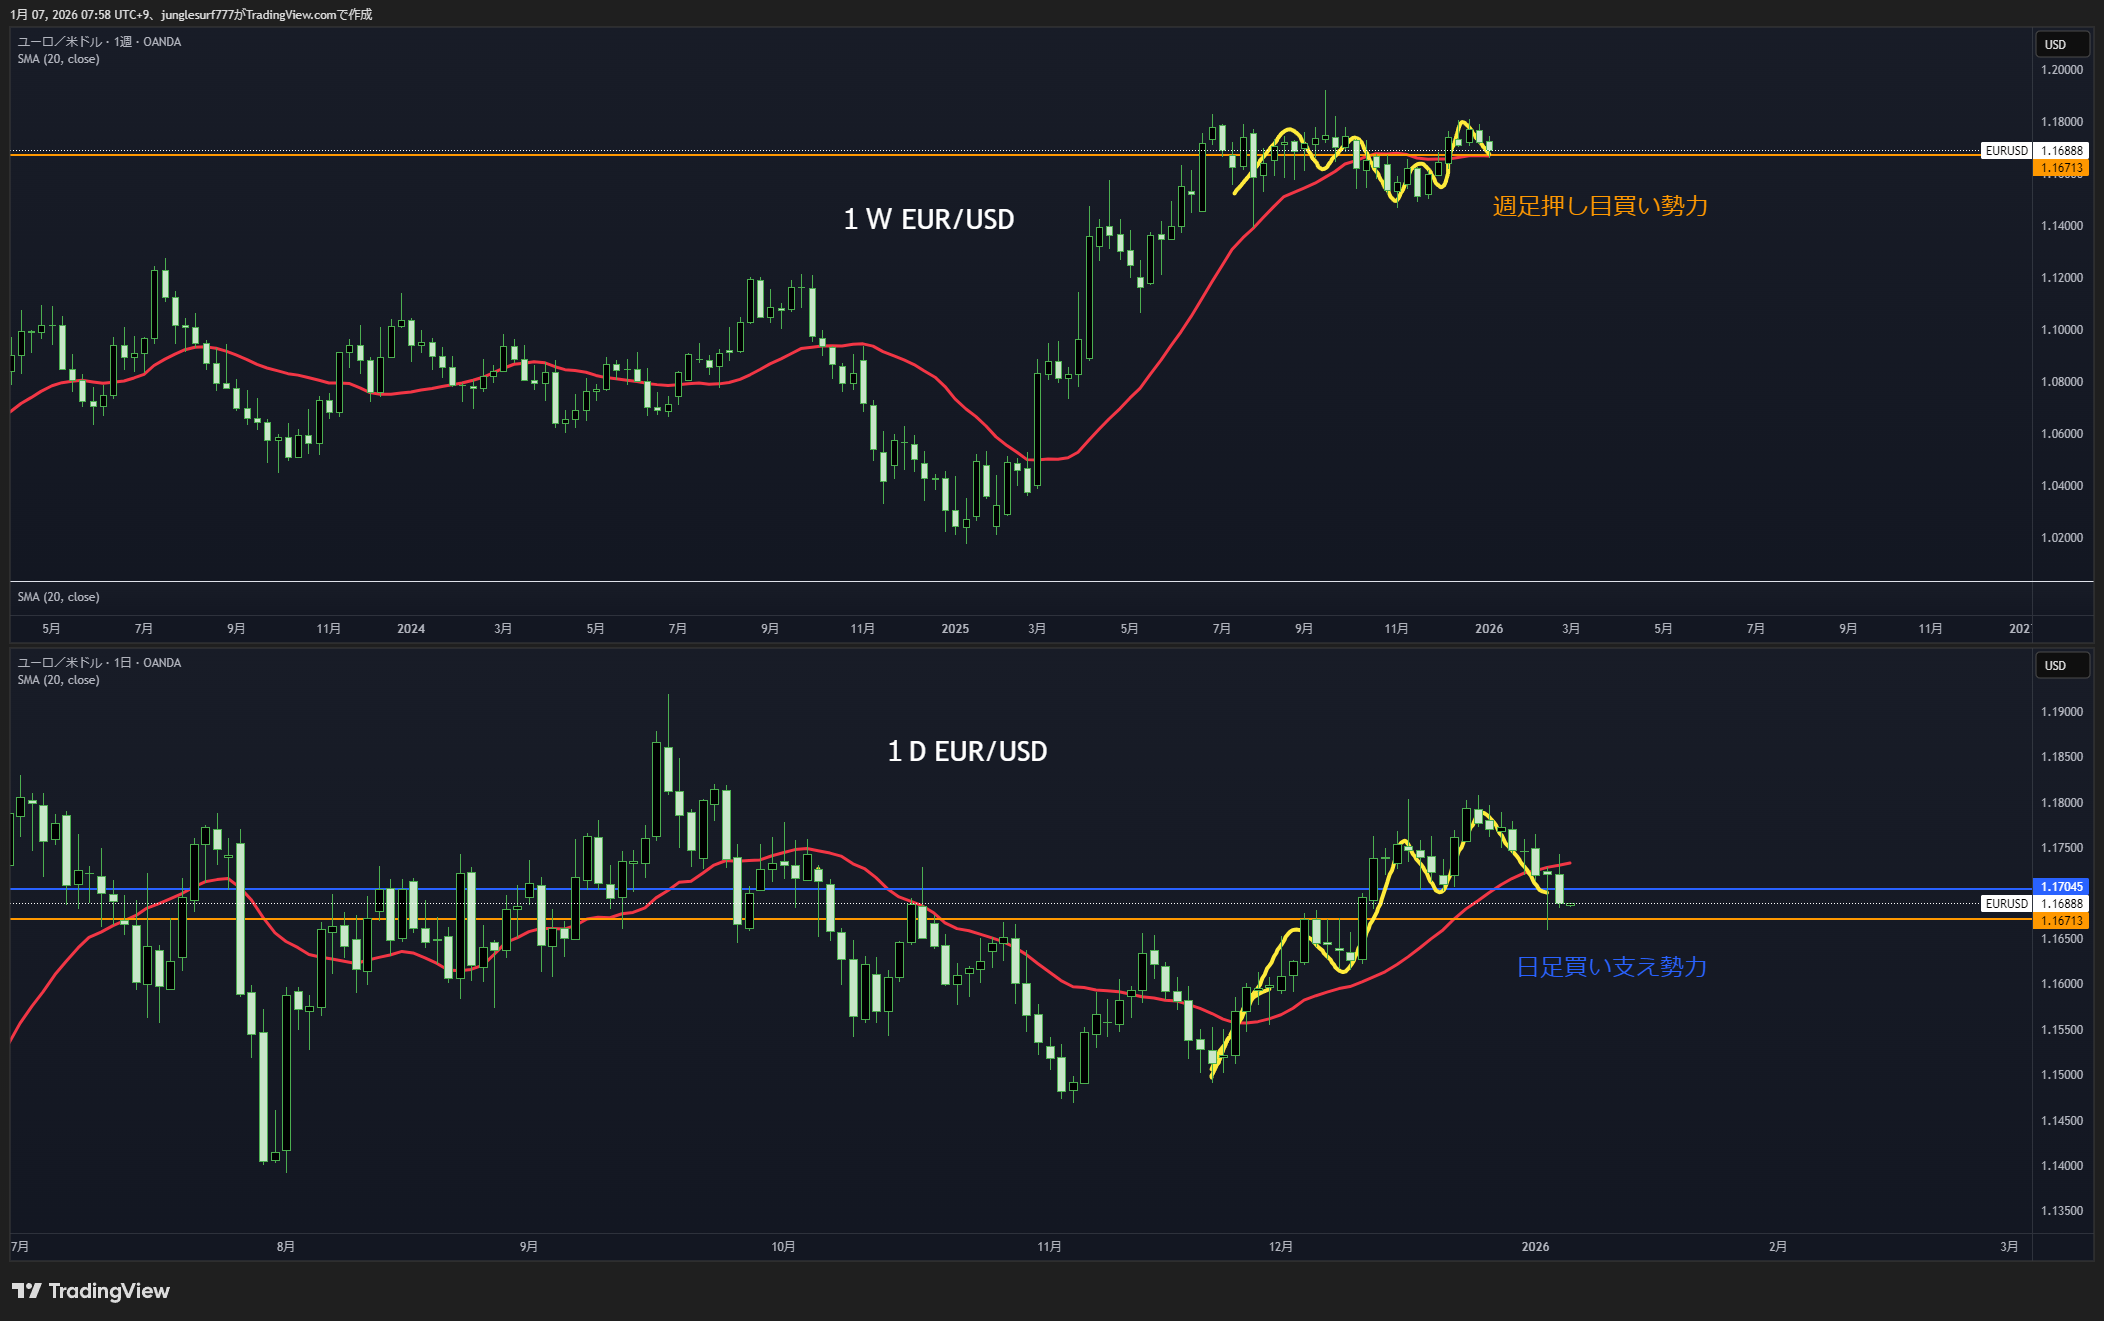Screen dimensions: 2104x1321
Task: Click the orange 1.16713 price label on daily axis
Action: point(2062,921)
